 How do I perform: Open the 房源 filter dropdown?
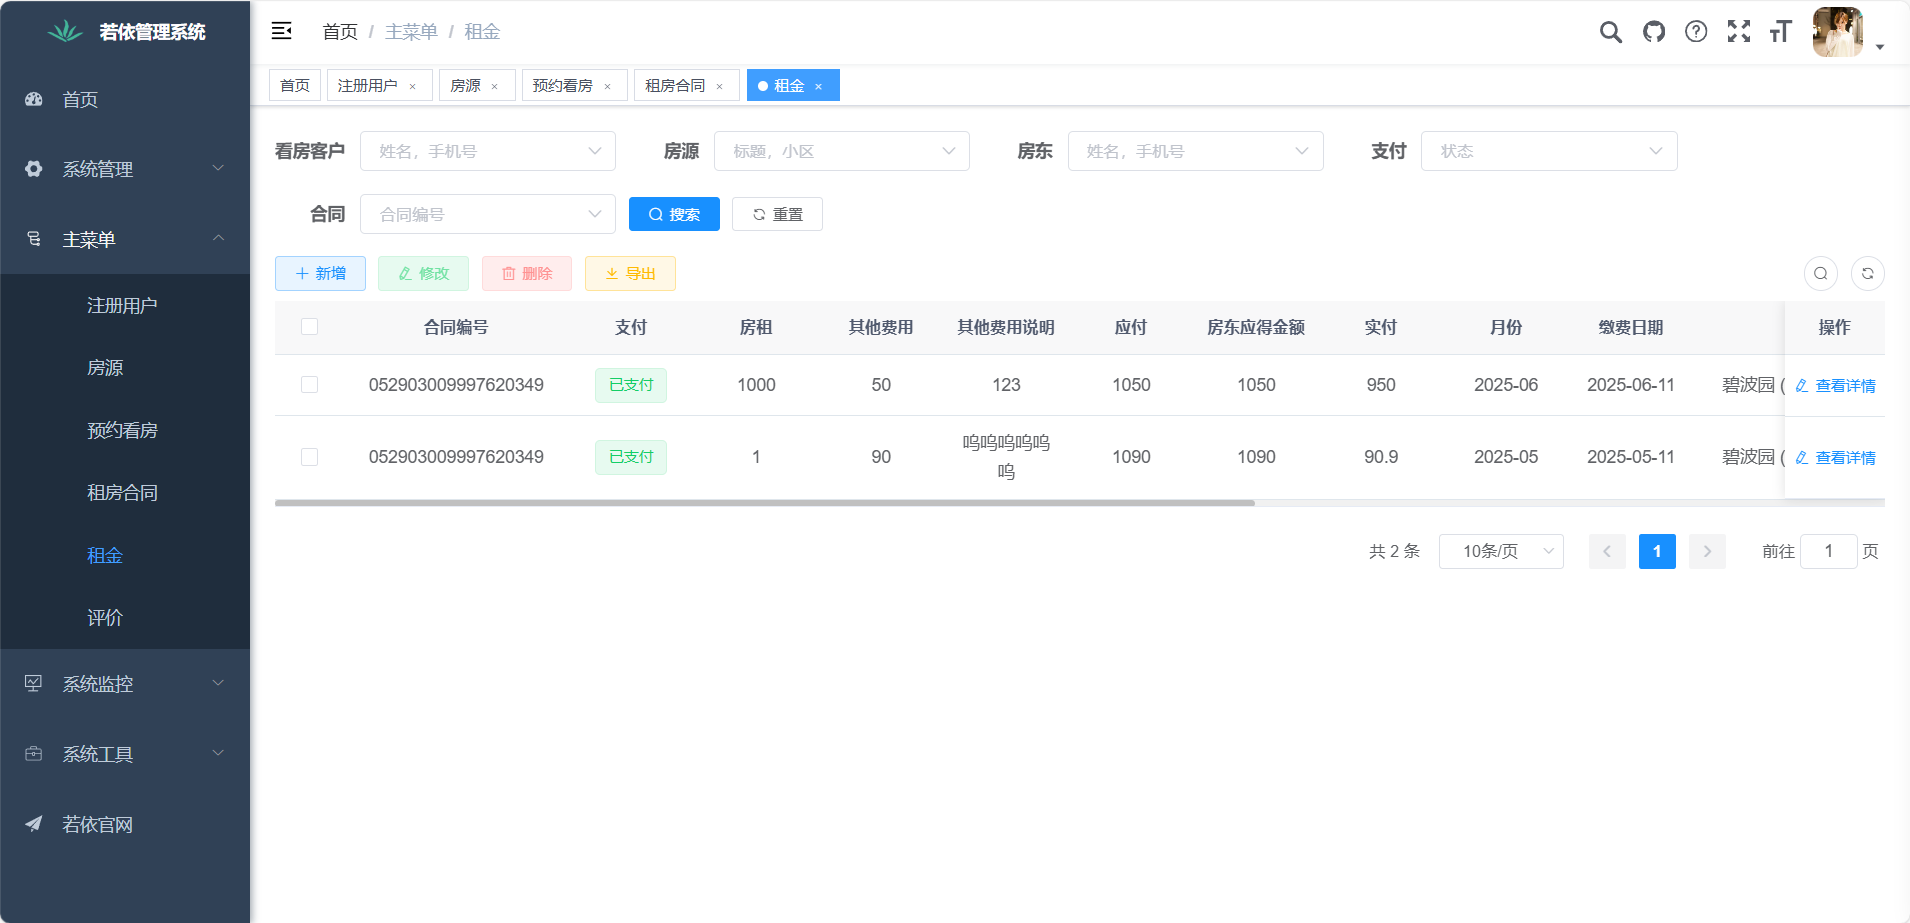tap(842, 151)
